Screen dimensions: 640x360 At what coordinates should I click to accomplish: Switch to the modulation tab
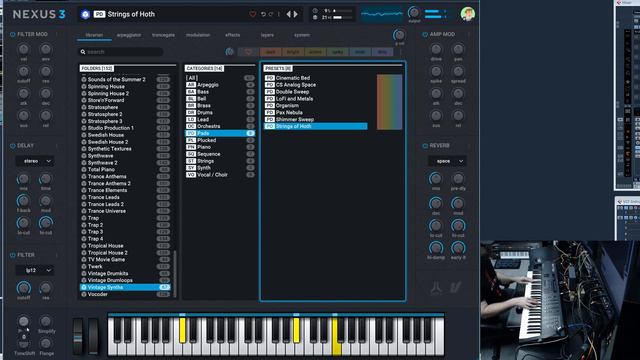[x=198, y=35]
